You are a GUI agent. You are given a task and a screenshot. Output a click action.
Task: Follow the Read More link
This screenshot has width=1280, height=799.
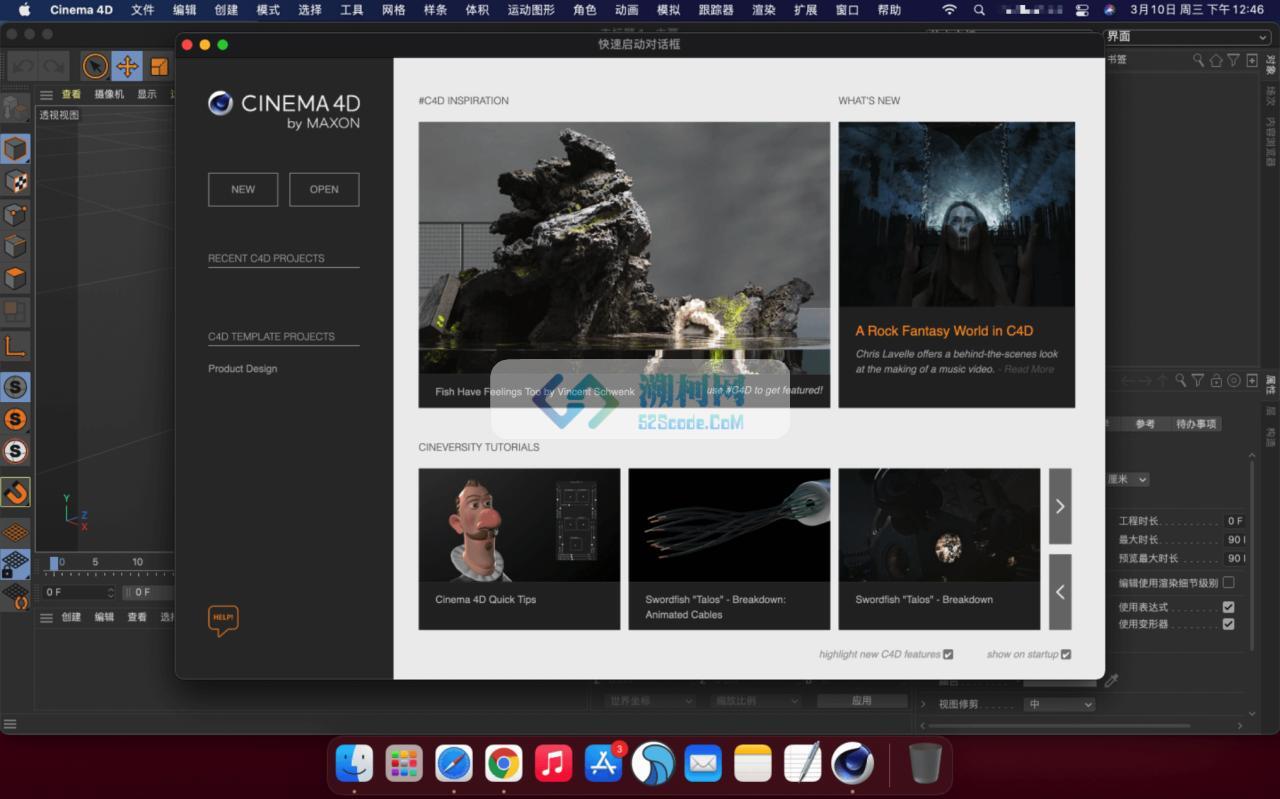coord(1029,369)
